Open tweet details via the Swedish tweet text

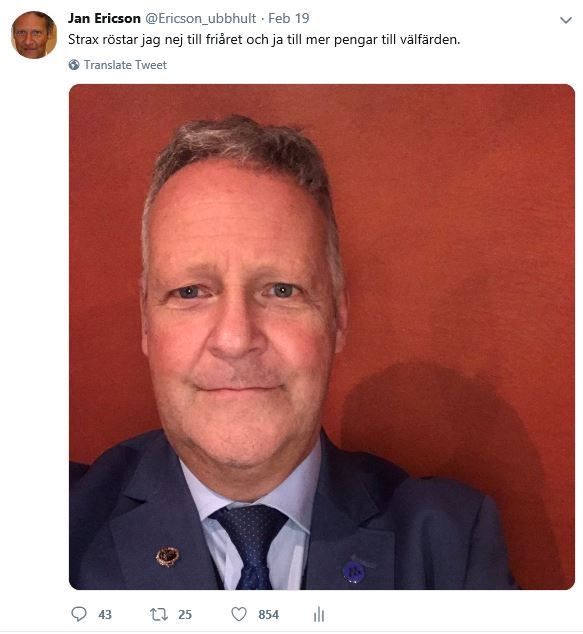264,40
